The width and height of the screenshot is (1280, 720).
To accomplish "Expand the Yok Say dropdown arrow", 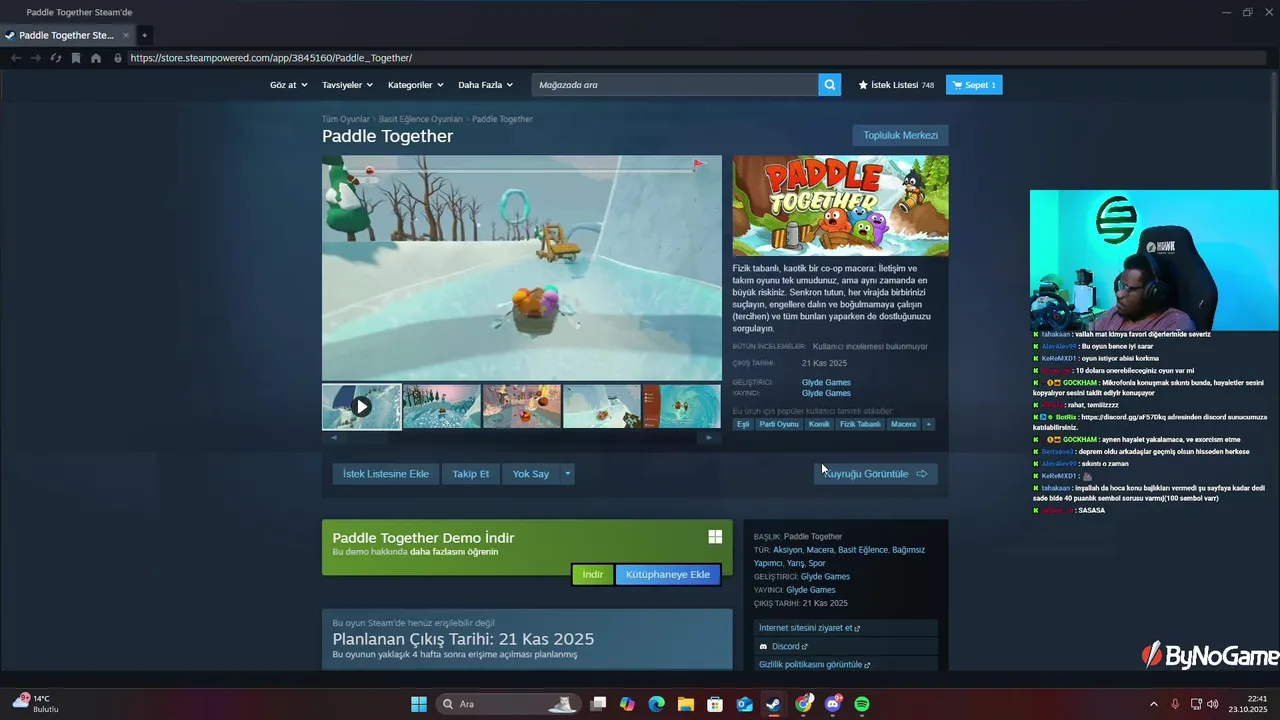I will (567, 474).
